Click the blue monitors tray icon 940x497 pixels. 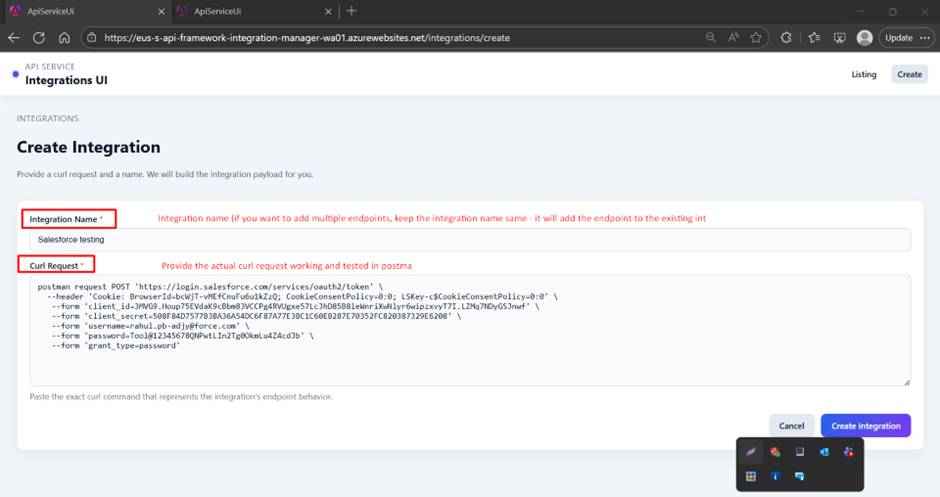pyautogui.click(x=800, y=476)
